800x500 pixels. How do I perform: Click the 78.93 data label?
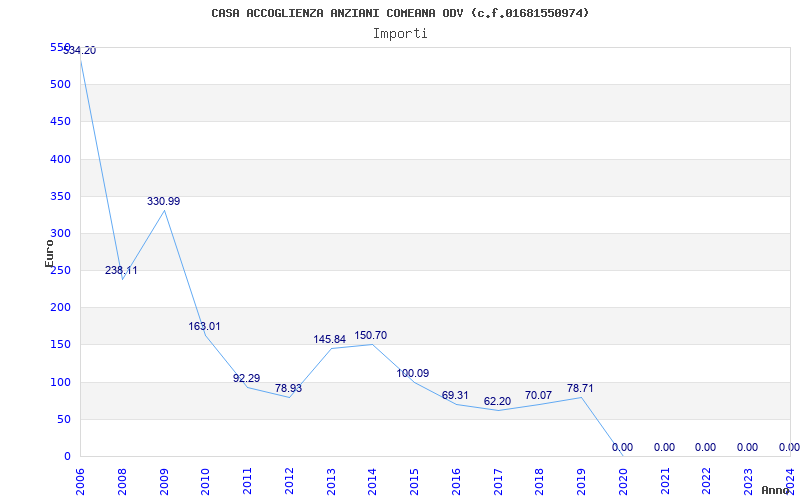pyautogui.click(x=288, y=388)
